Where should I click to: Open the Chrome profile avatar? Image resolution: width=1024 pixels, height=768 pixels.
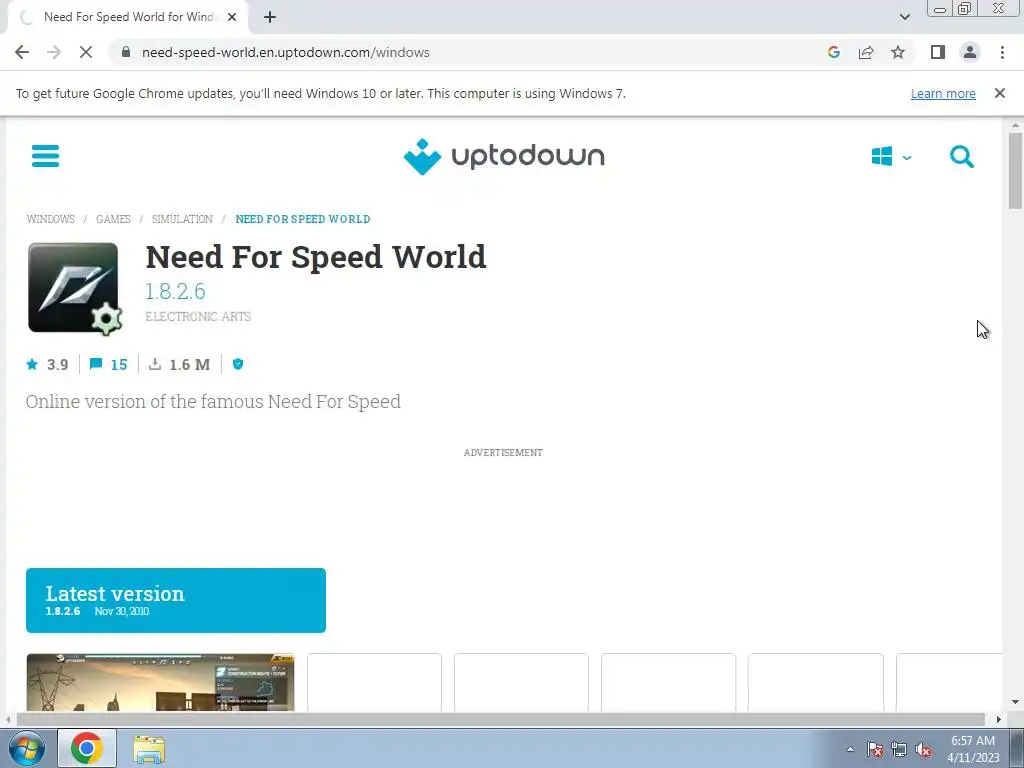click(970, 52)
